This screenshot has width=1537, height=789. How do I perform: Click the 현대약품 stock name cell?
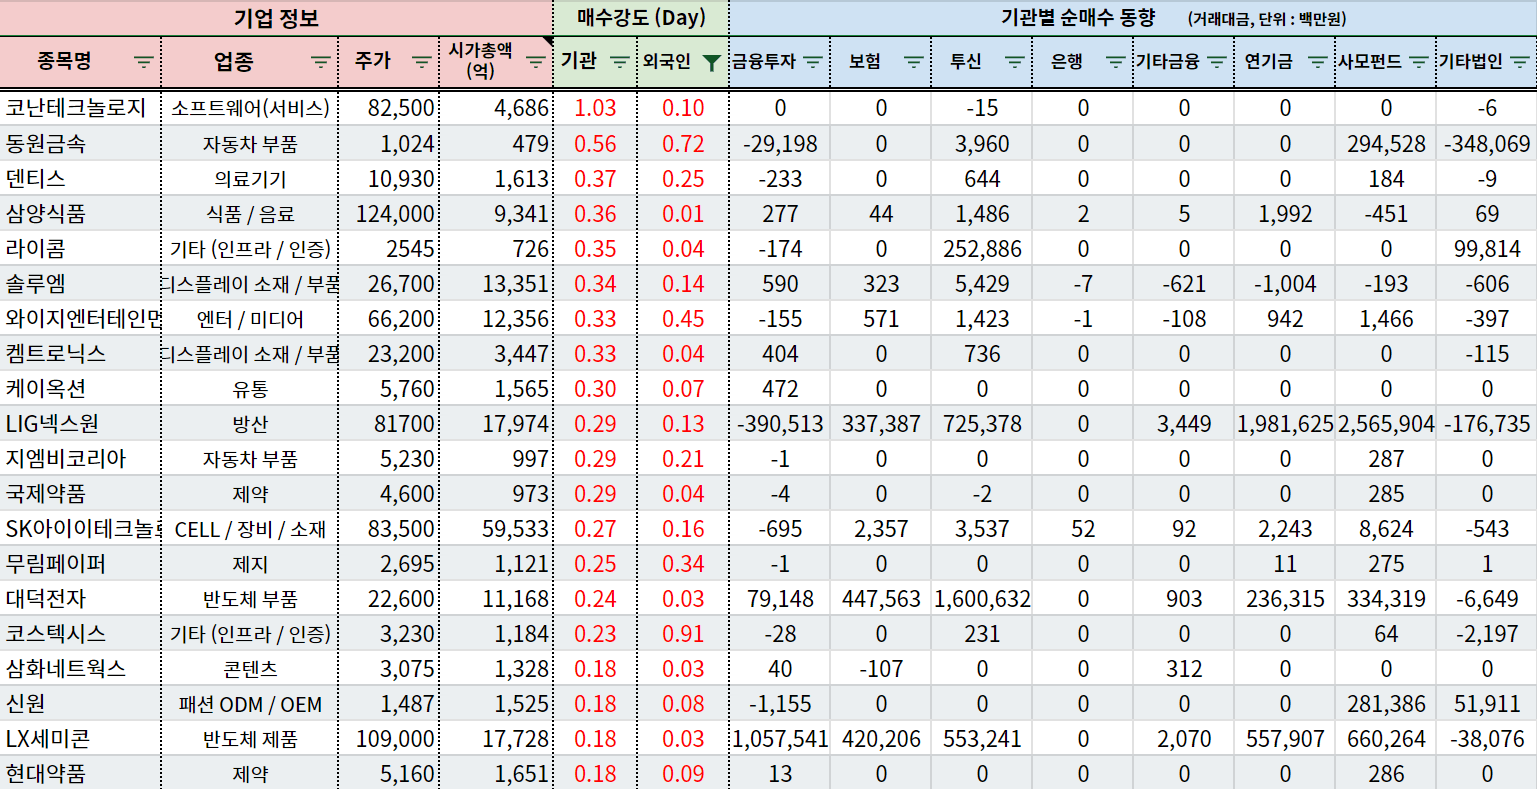click(x=80, y=773)
